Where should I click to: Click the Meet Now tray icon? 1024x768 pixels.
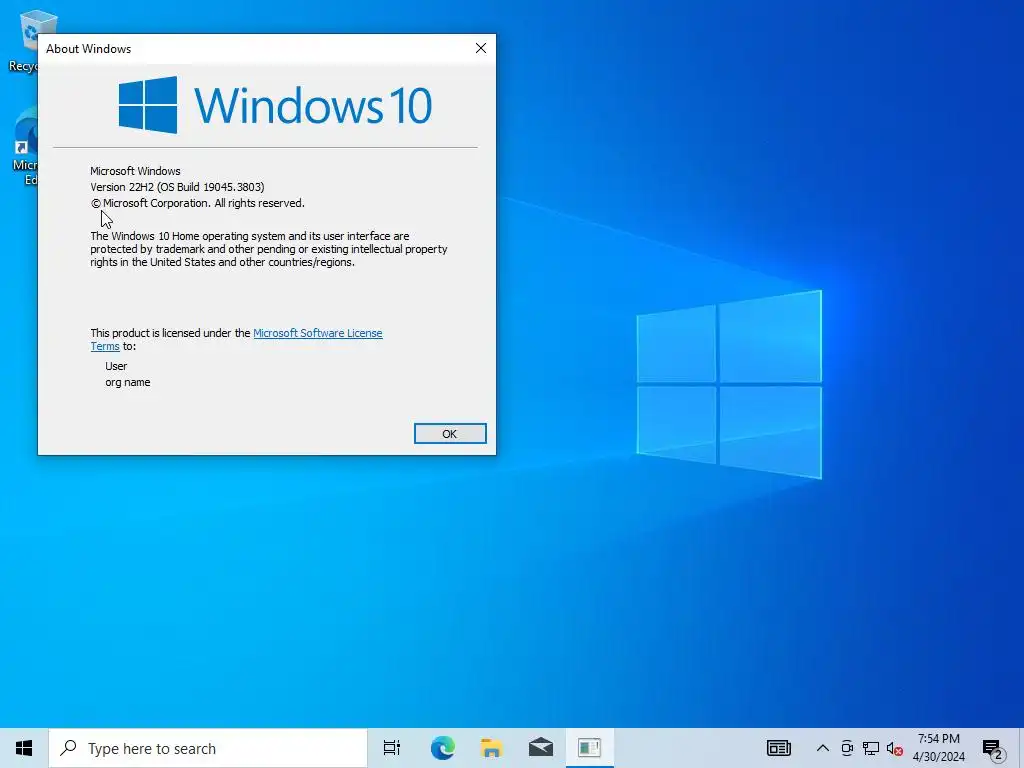coord(847,748)
